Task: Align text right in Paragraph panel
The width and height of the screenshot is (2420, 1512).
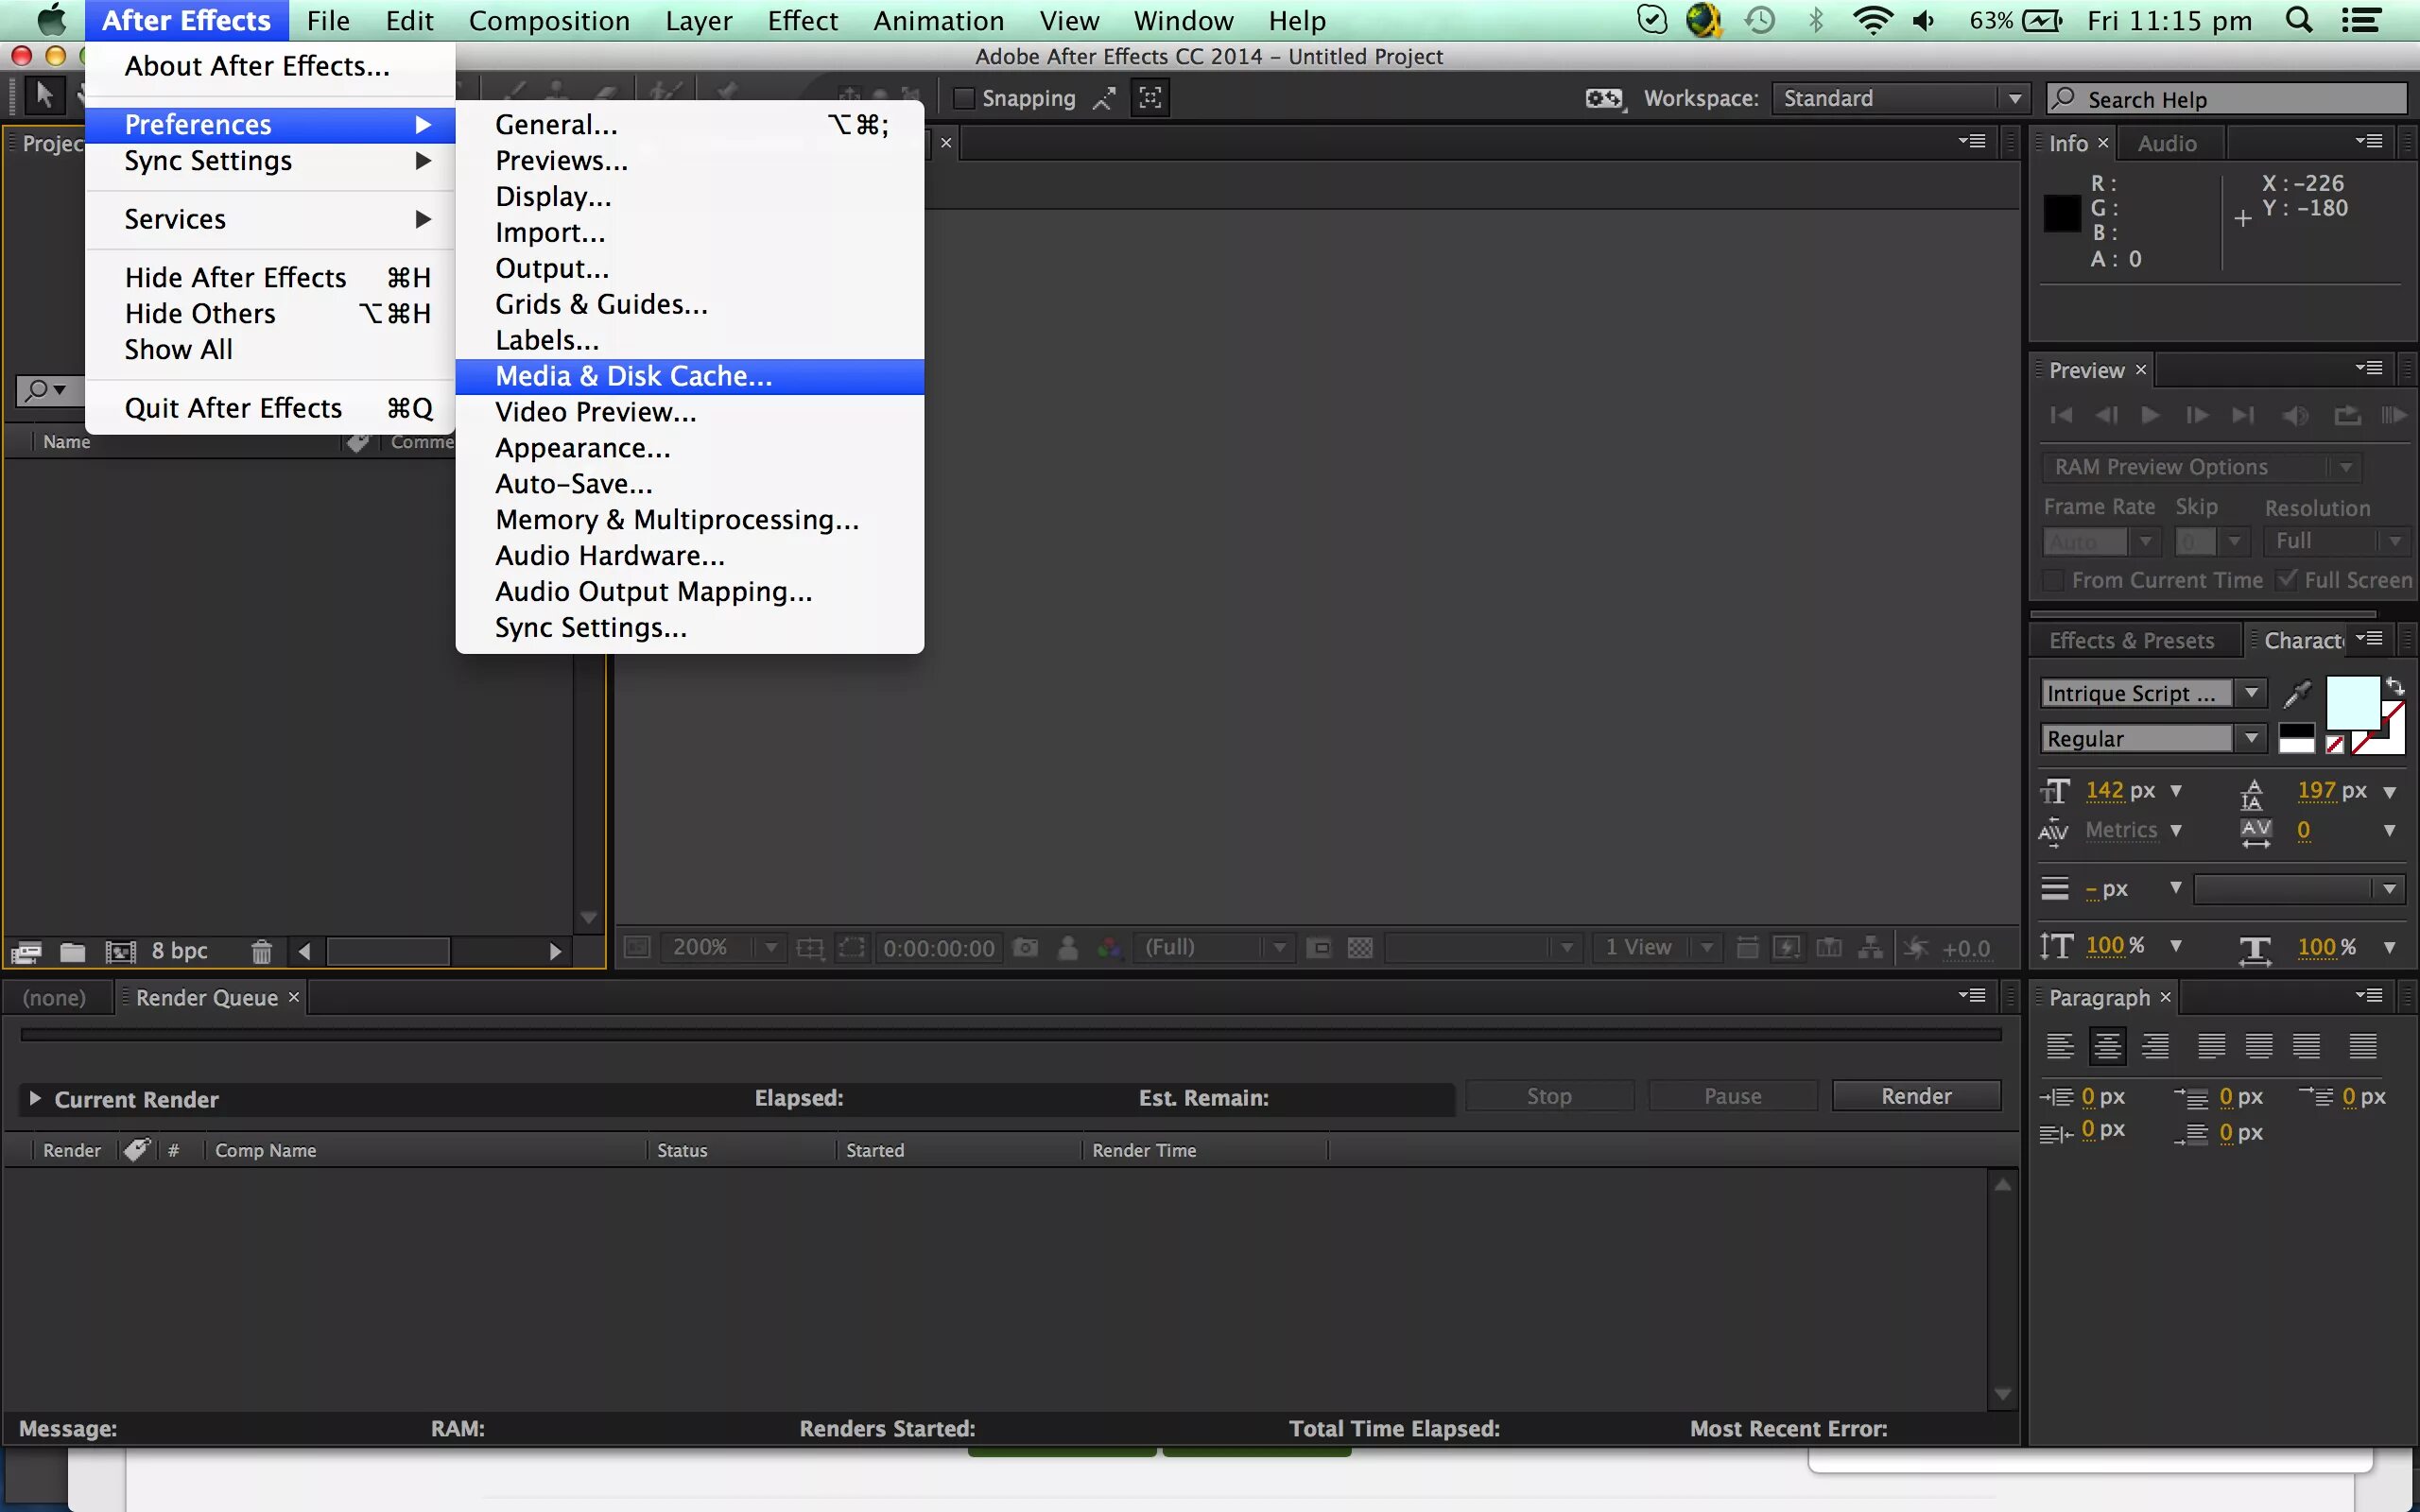Action: pyautogui.click(x=2155, y=1046)
